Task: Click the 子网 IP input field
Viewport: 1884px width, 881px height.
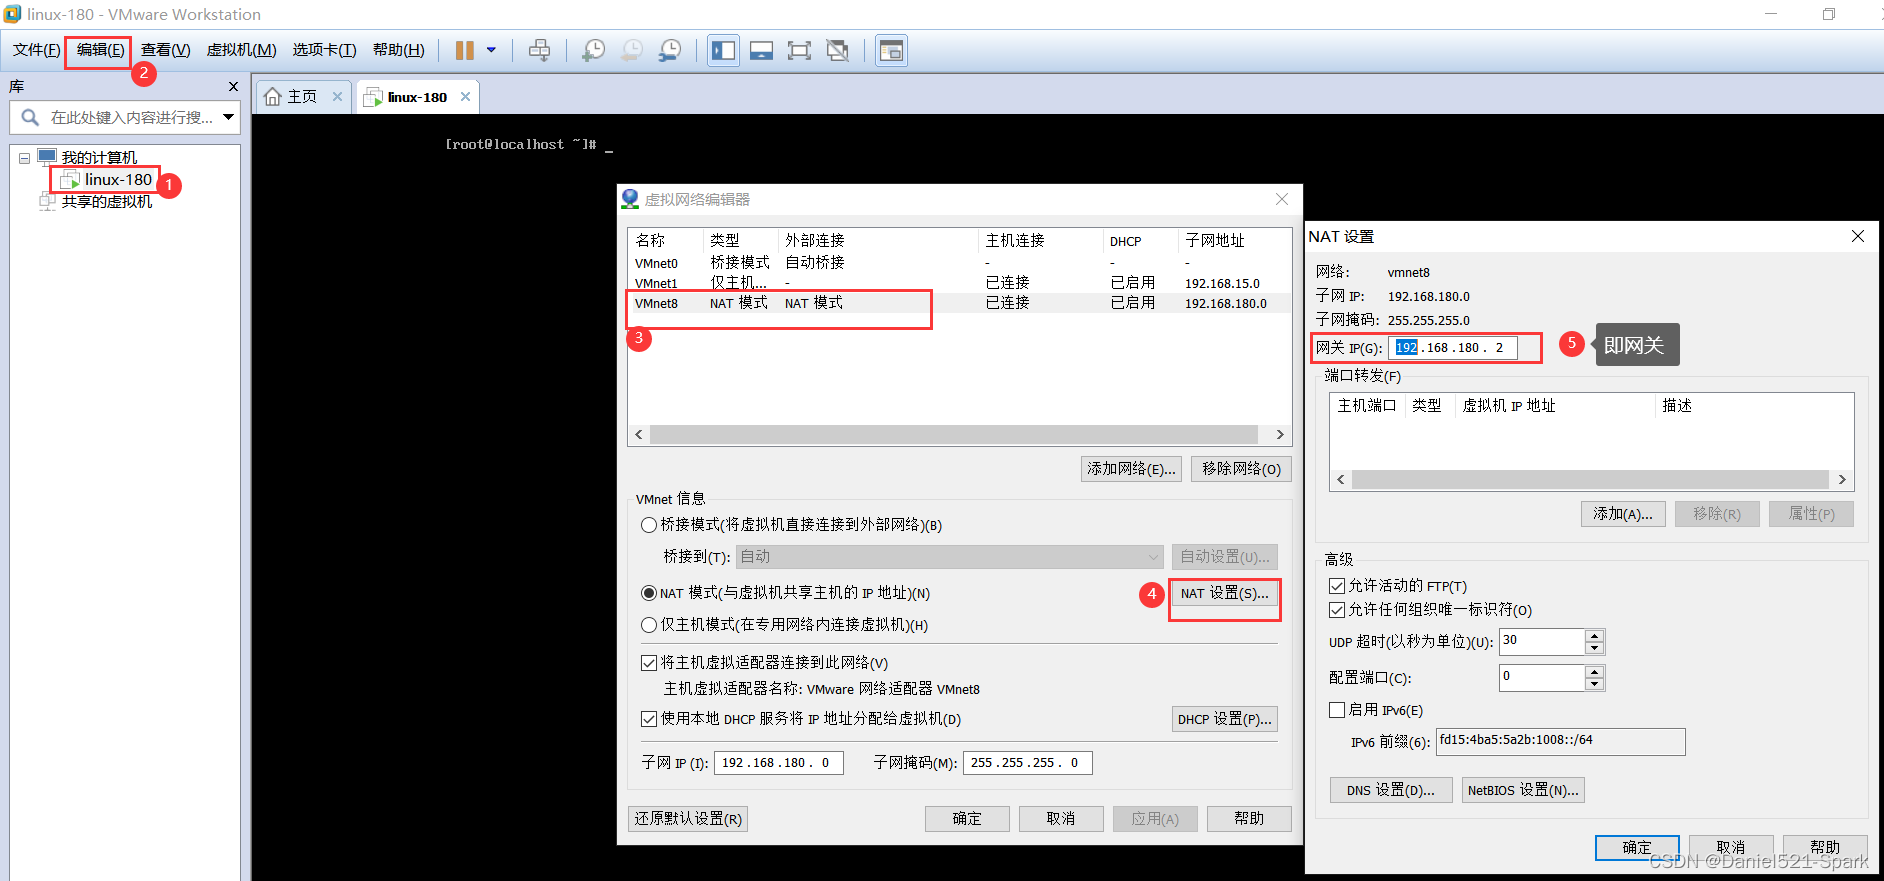Action: coord(779,763)
